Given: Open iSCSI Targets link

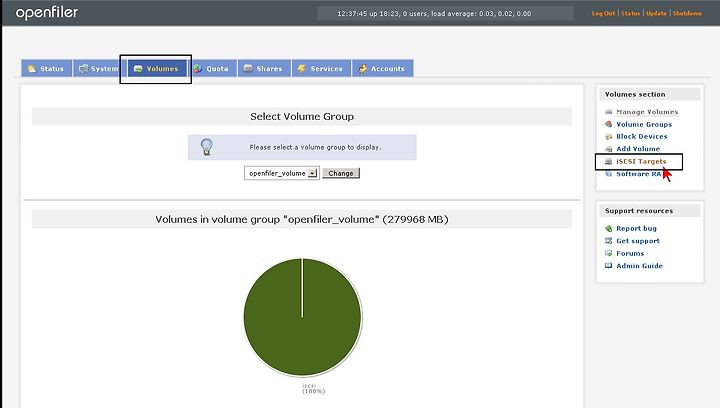Looking at the screenshot, I should coord(641,161).
